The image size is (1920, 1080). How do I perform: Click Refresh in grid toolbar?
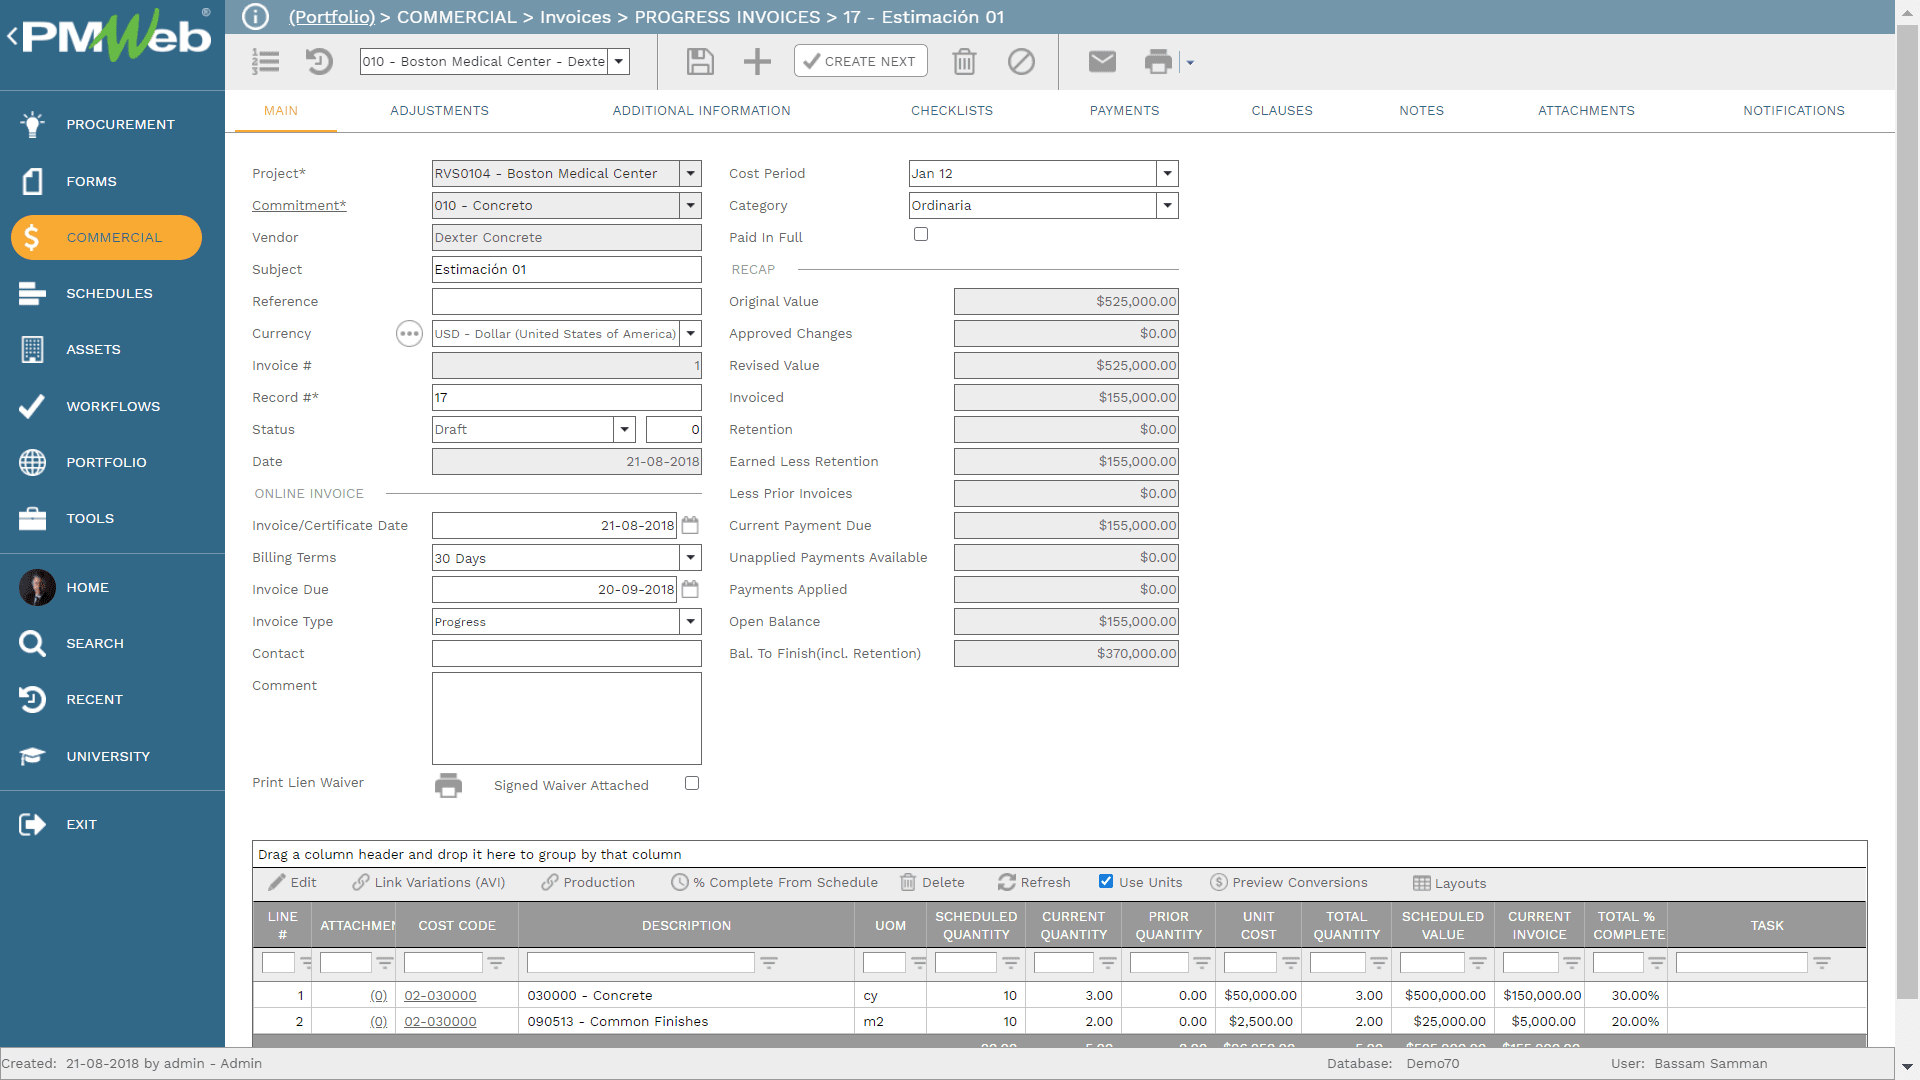1034,882
